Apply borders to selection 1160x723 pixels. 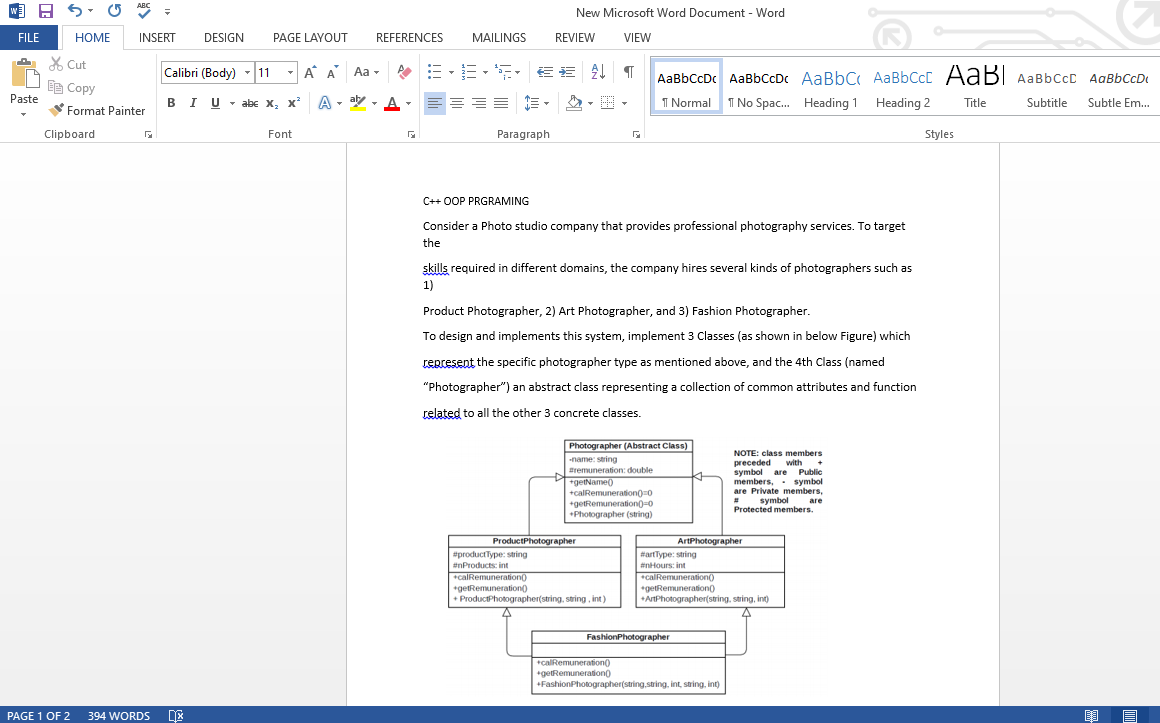(608, 103)
